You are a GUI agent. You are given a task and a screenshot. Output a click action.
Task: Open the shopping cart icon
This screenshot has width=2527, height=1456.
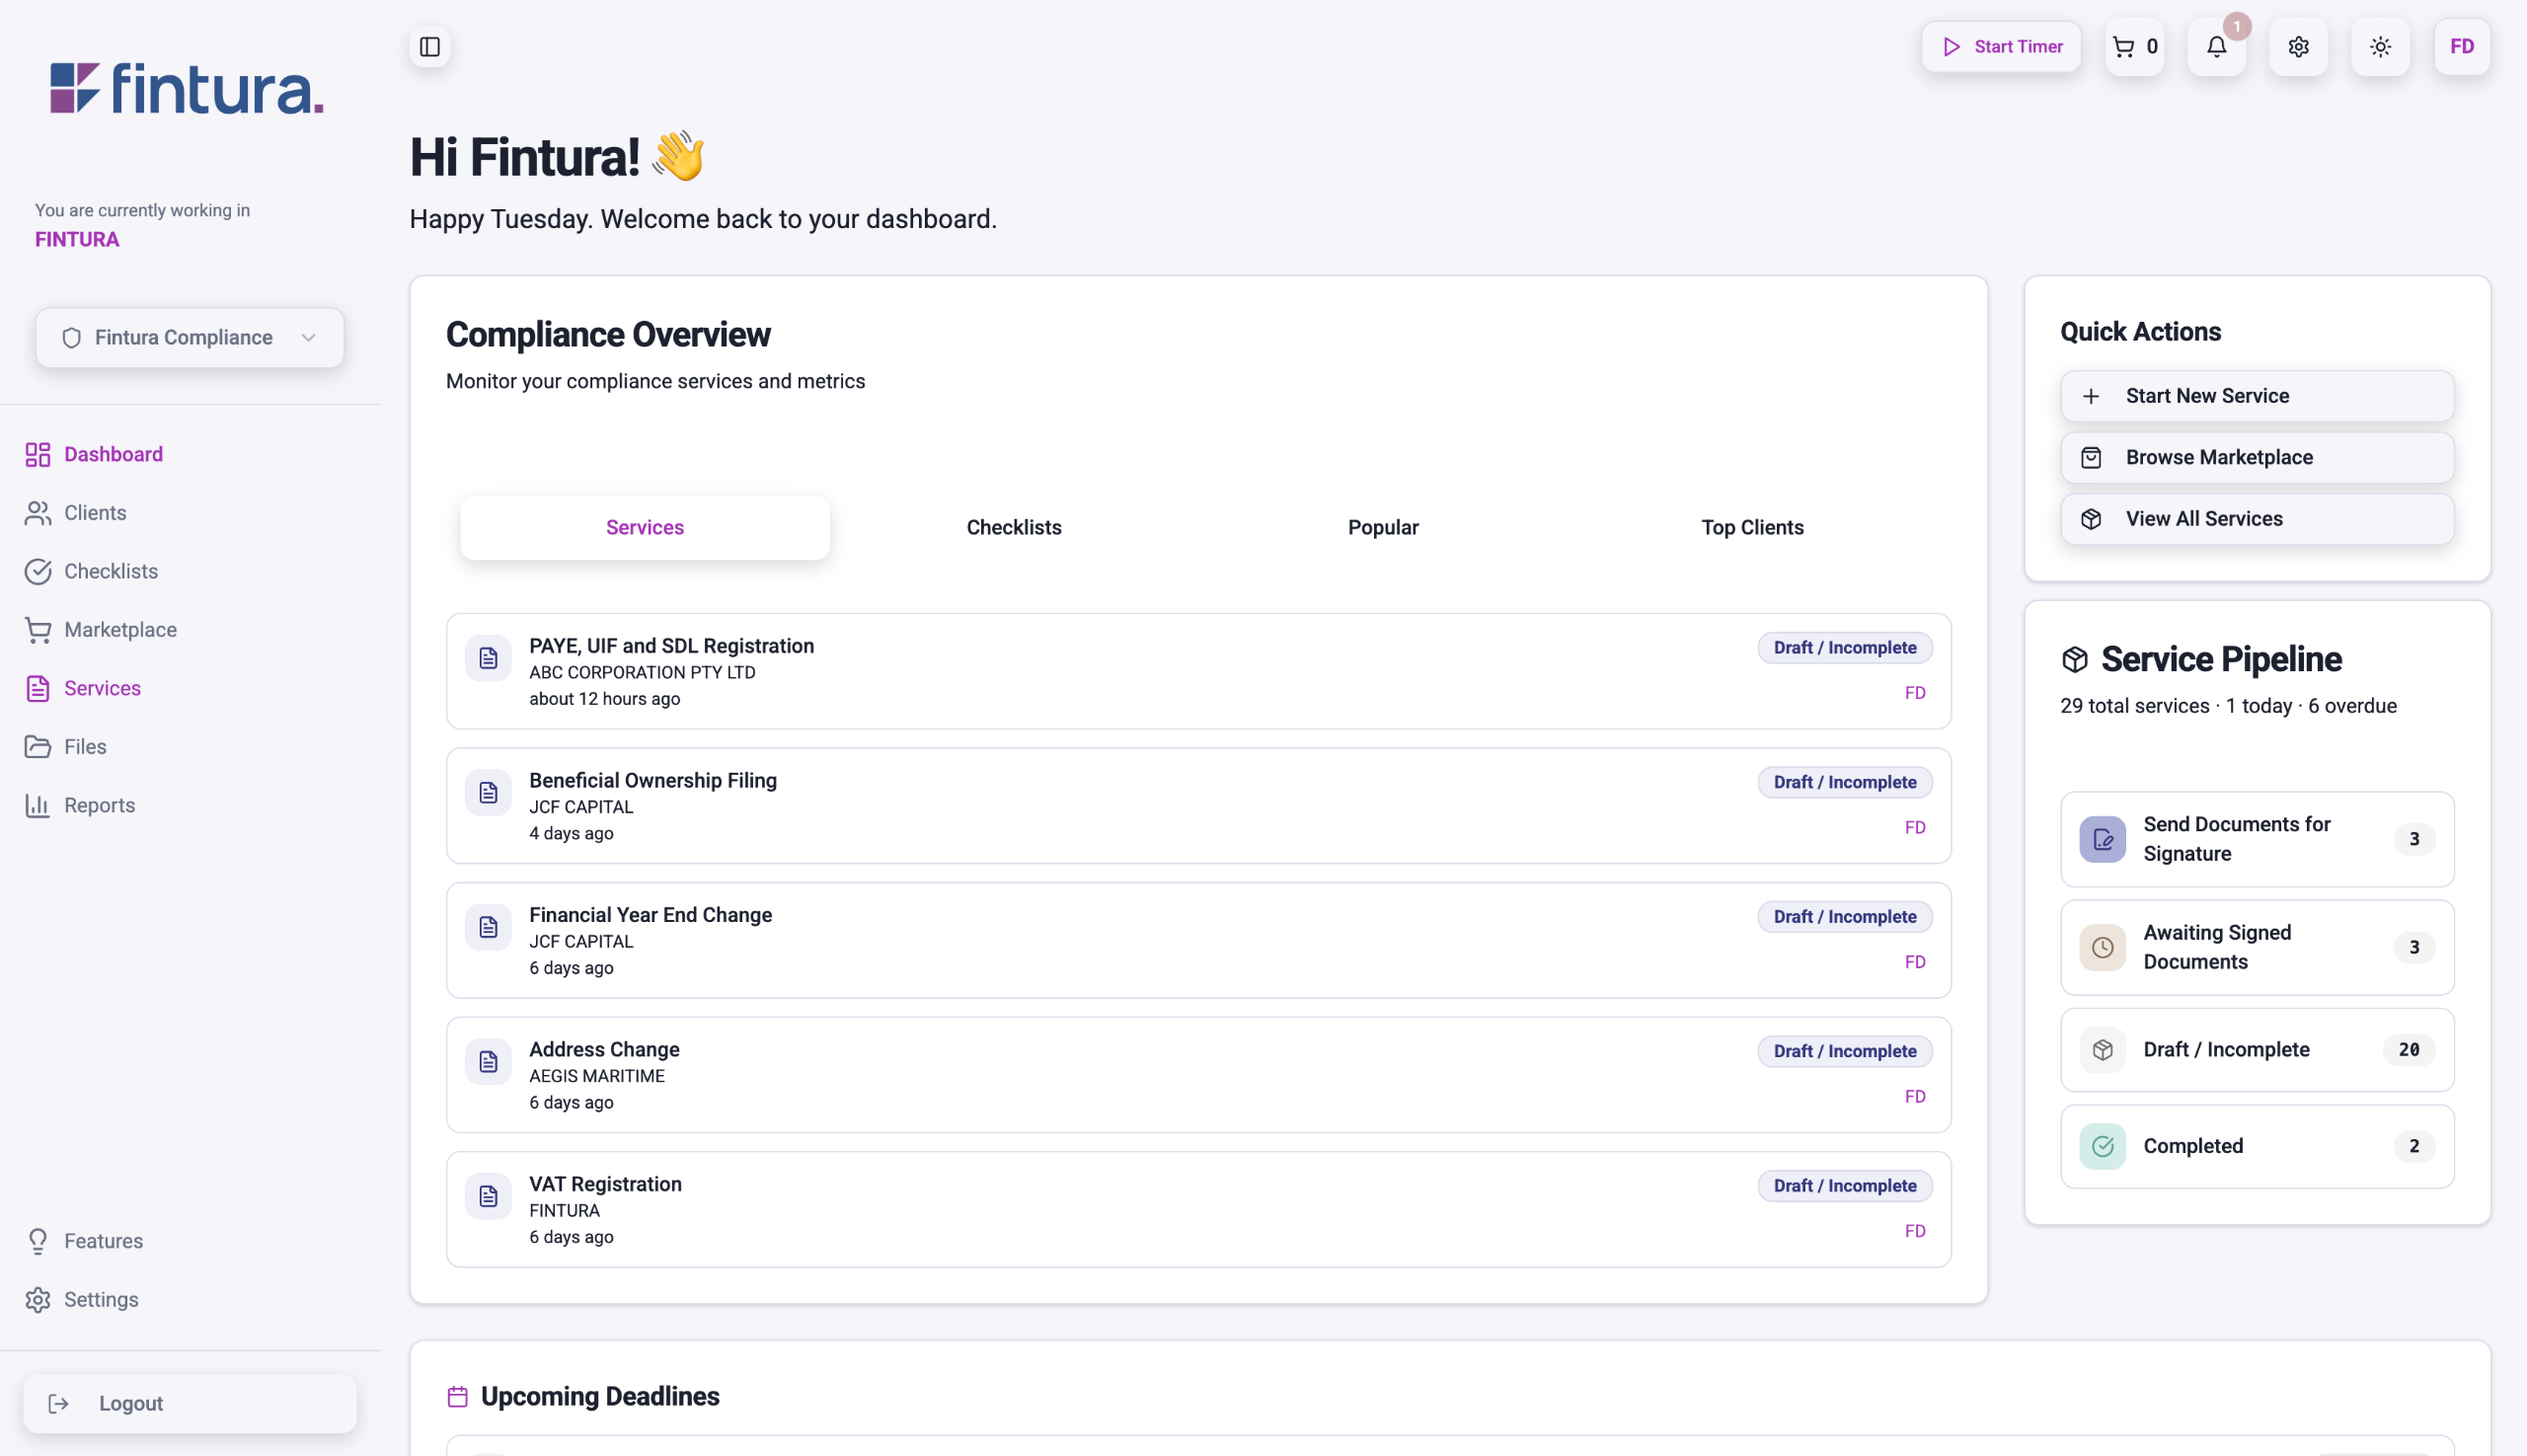click(x=2134, y=47)
